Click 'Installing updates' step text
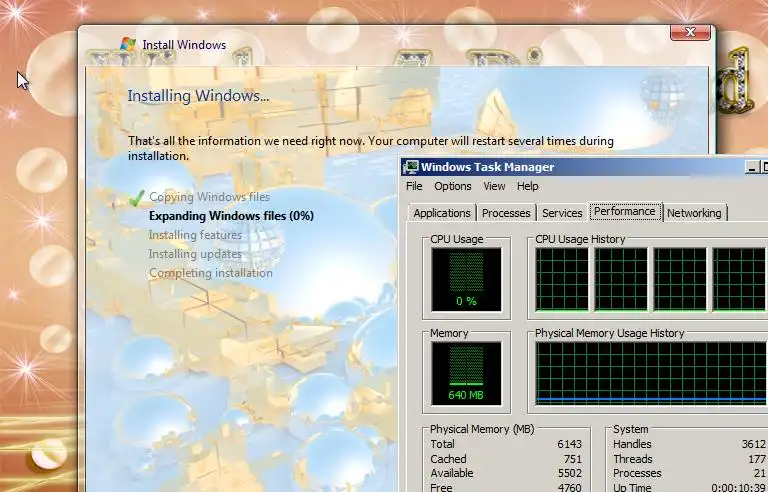The height and width of the screenshot is (492, 768). coord(195,254)
